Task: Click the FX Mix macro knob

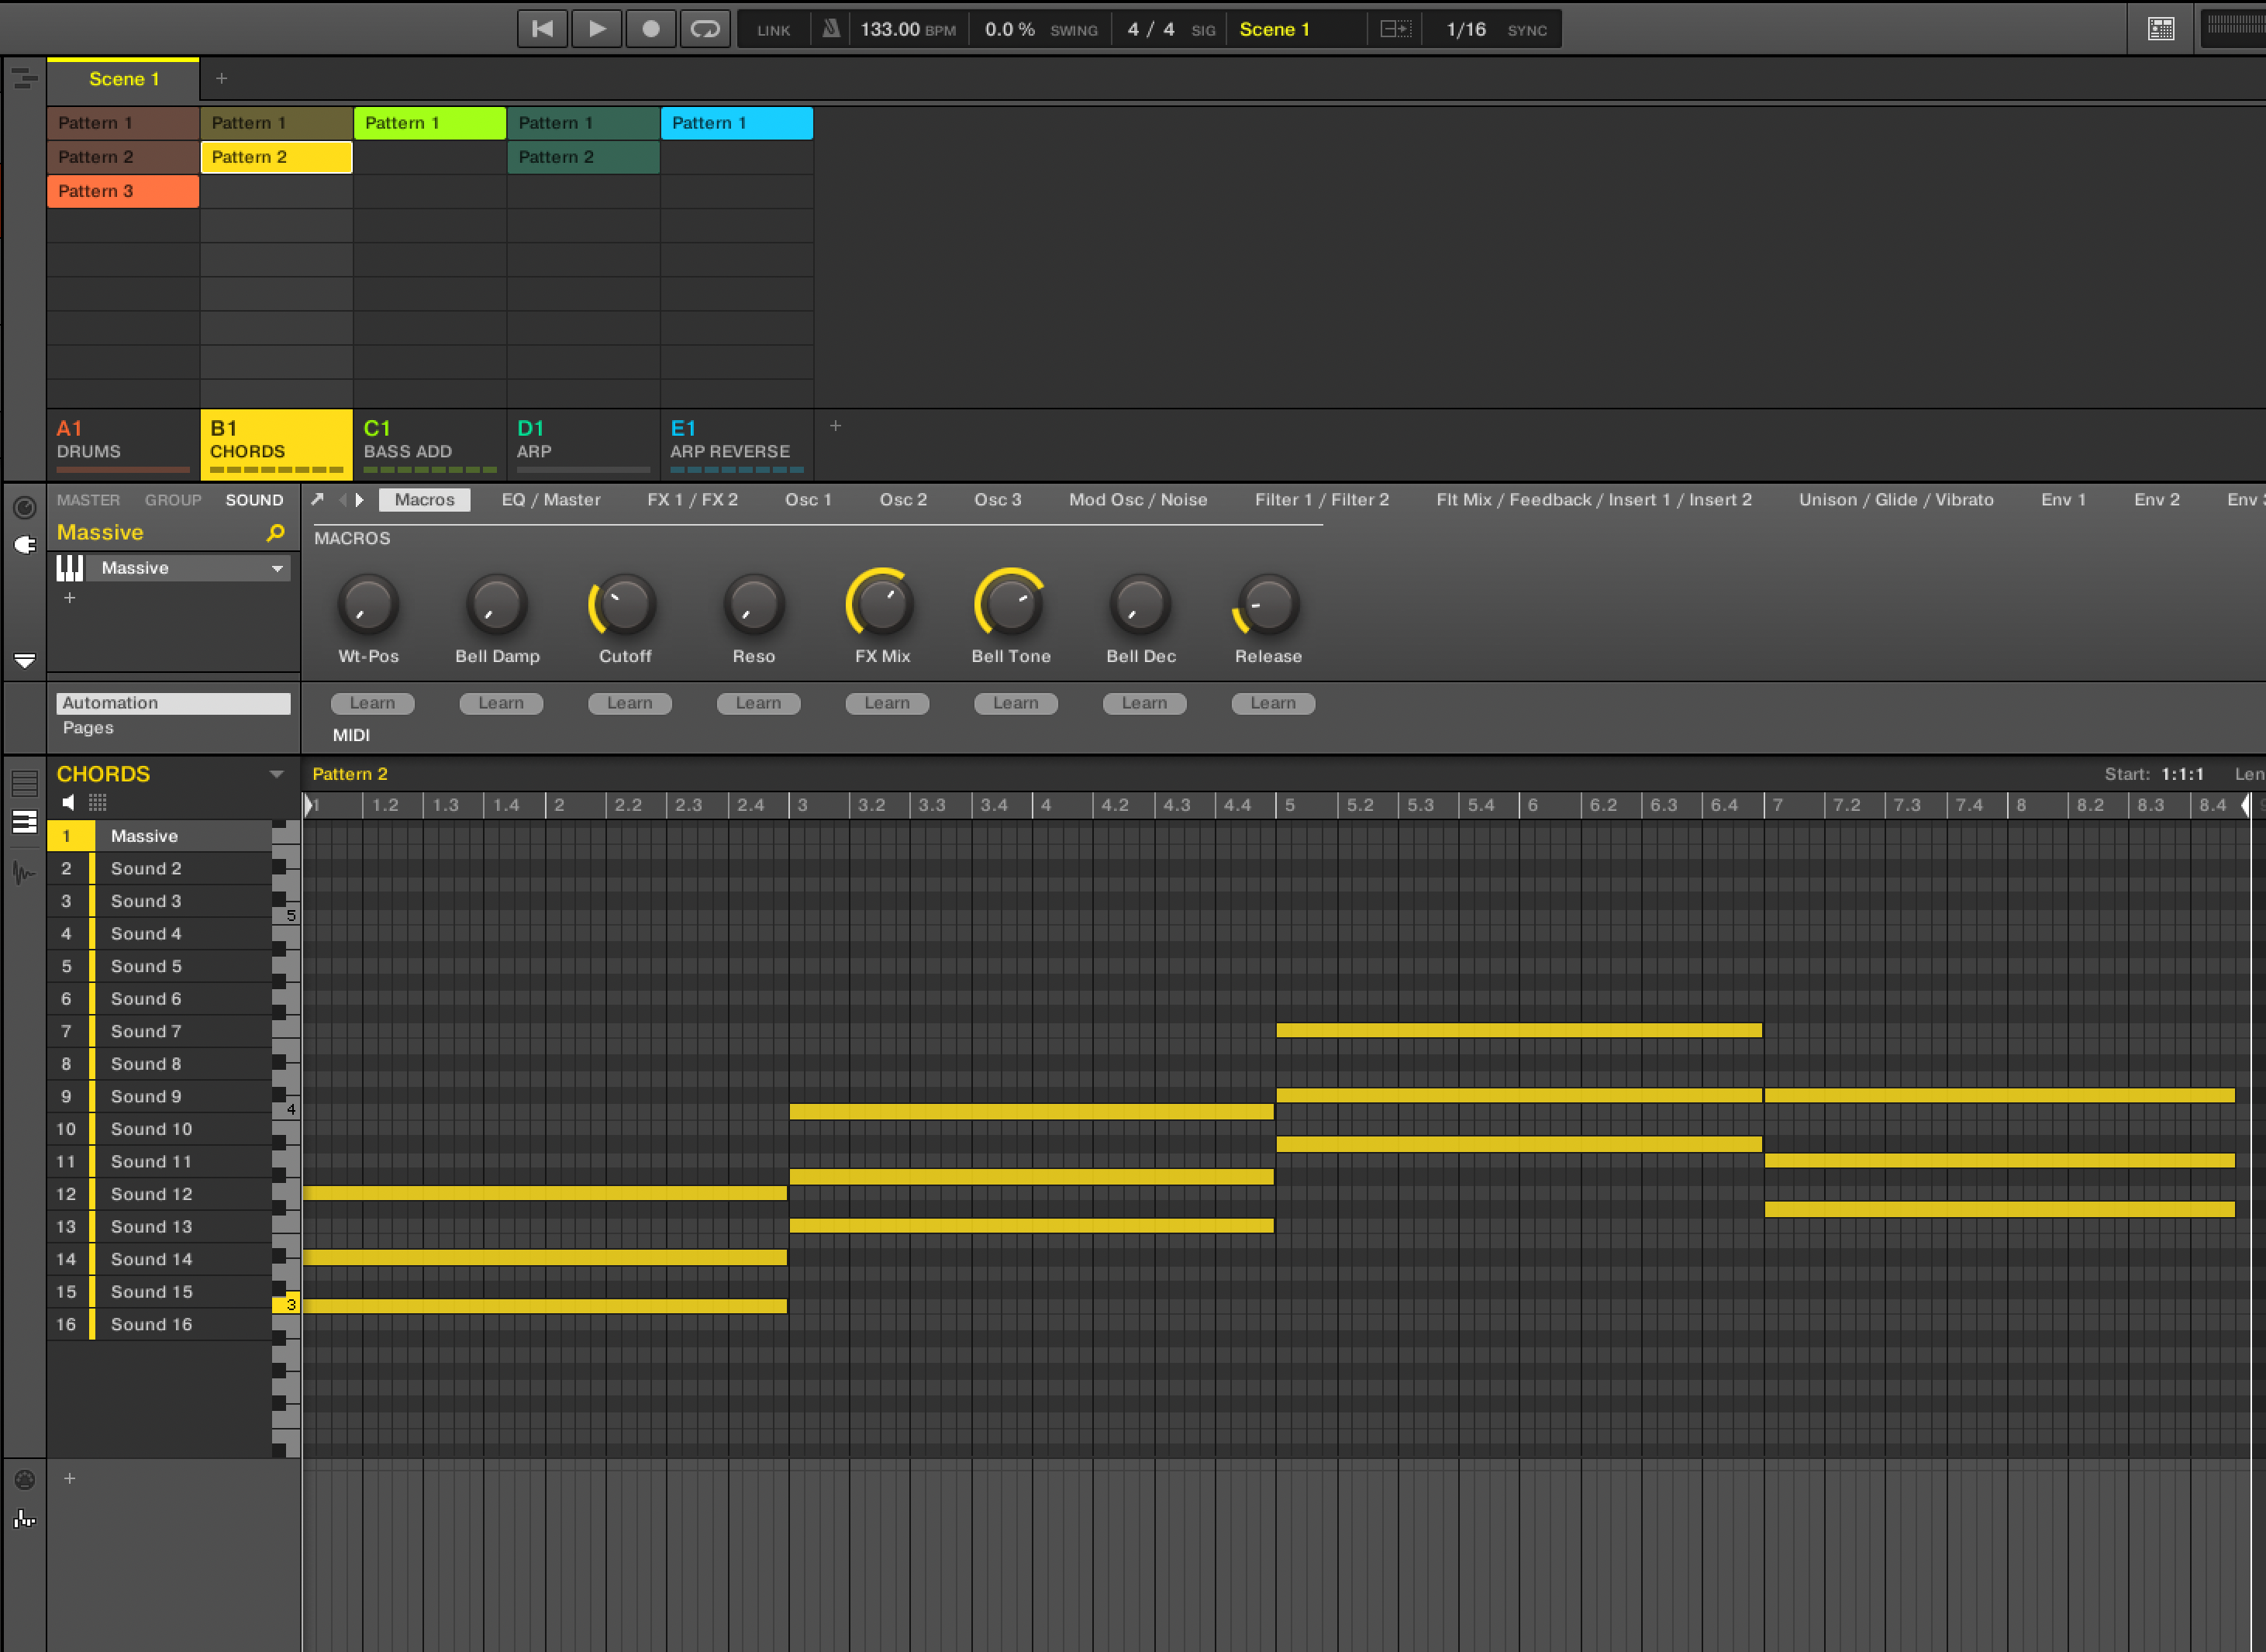Action: click(881, 604)
